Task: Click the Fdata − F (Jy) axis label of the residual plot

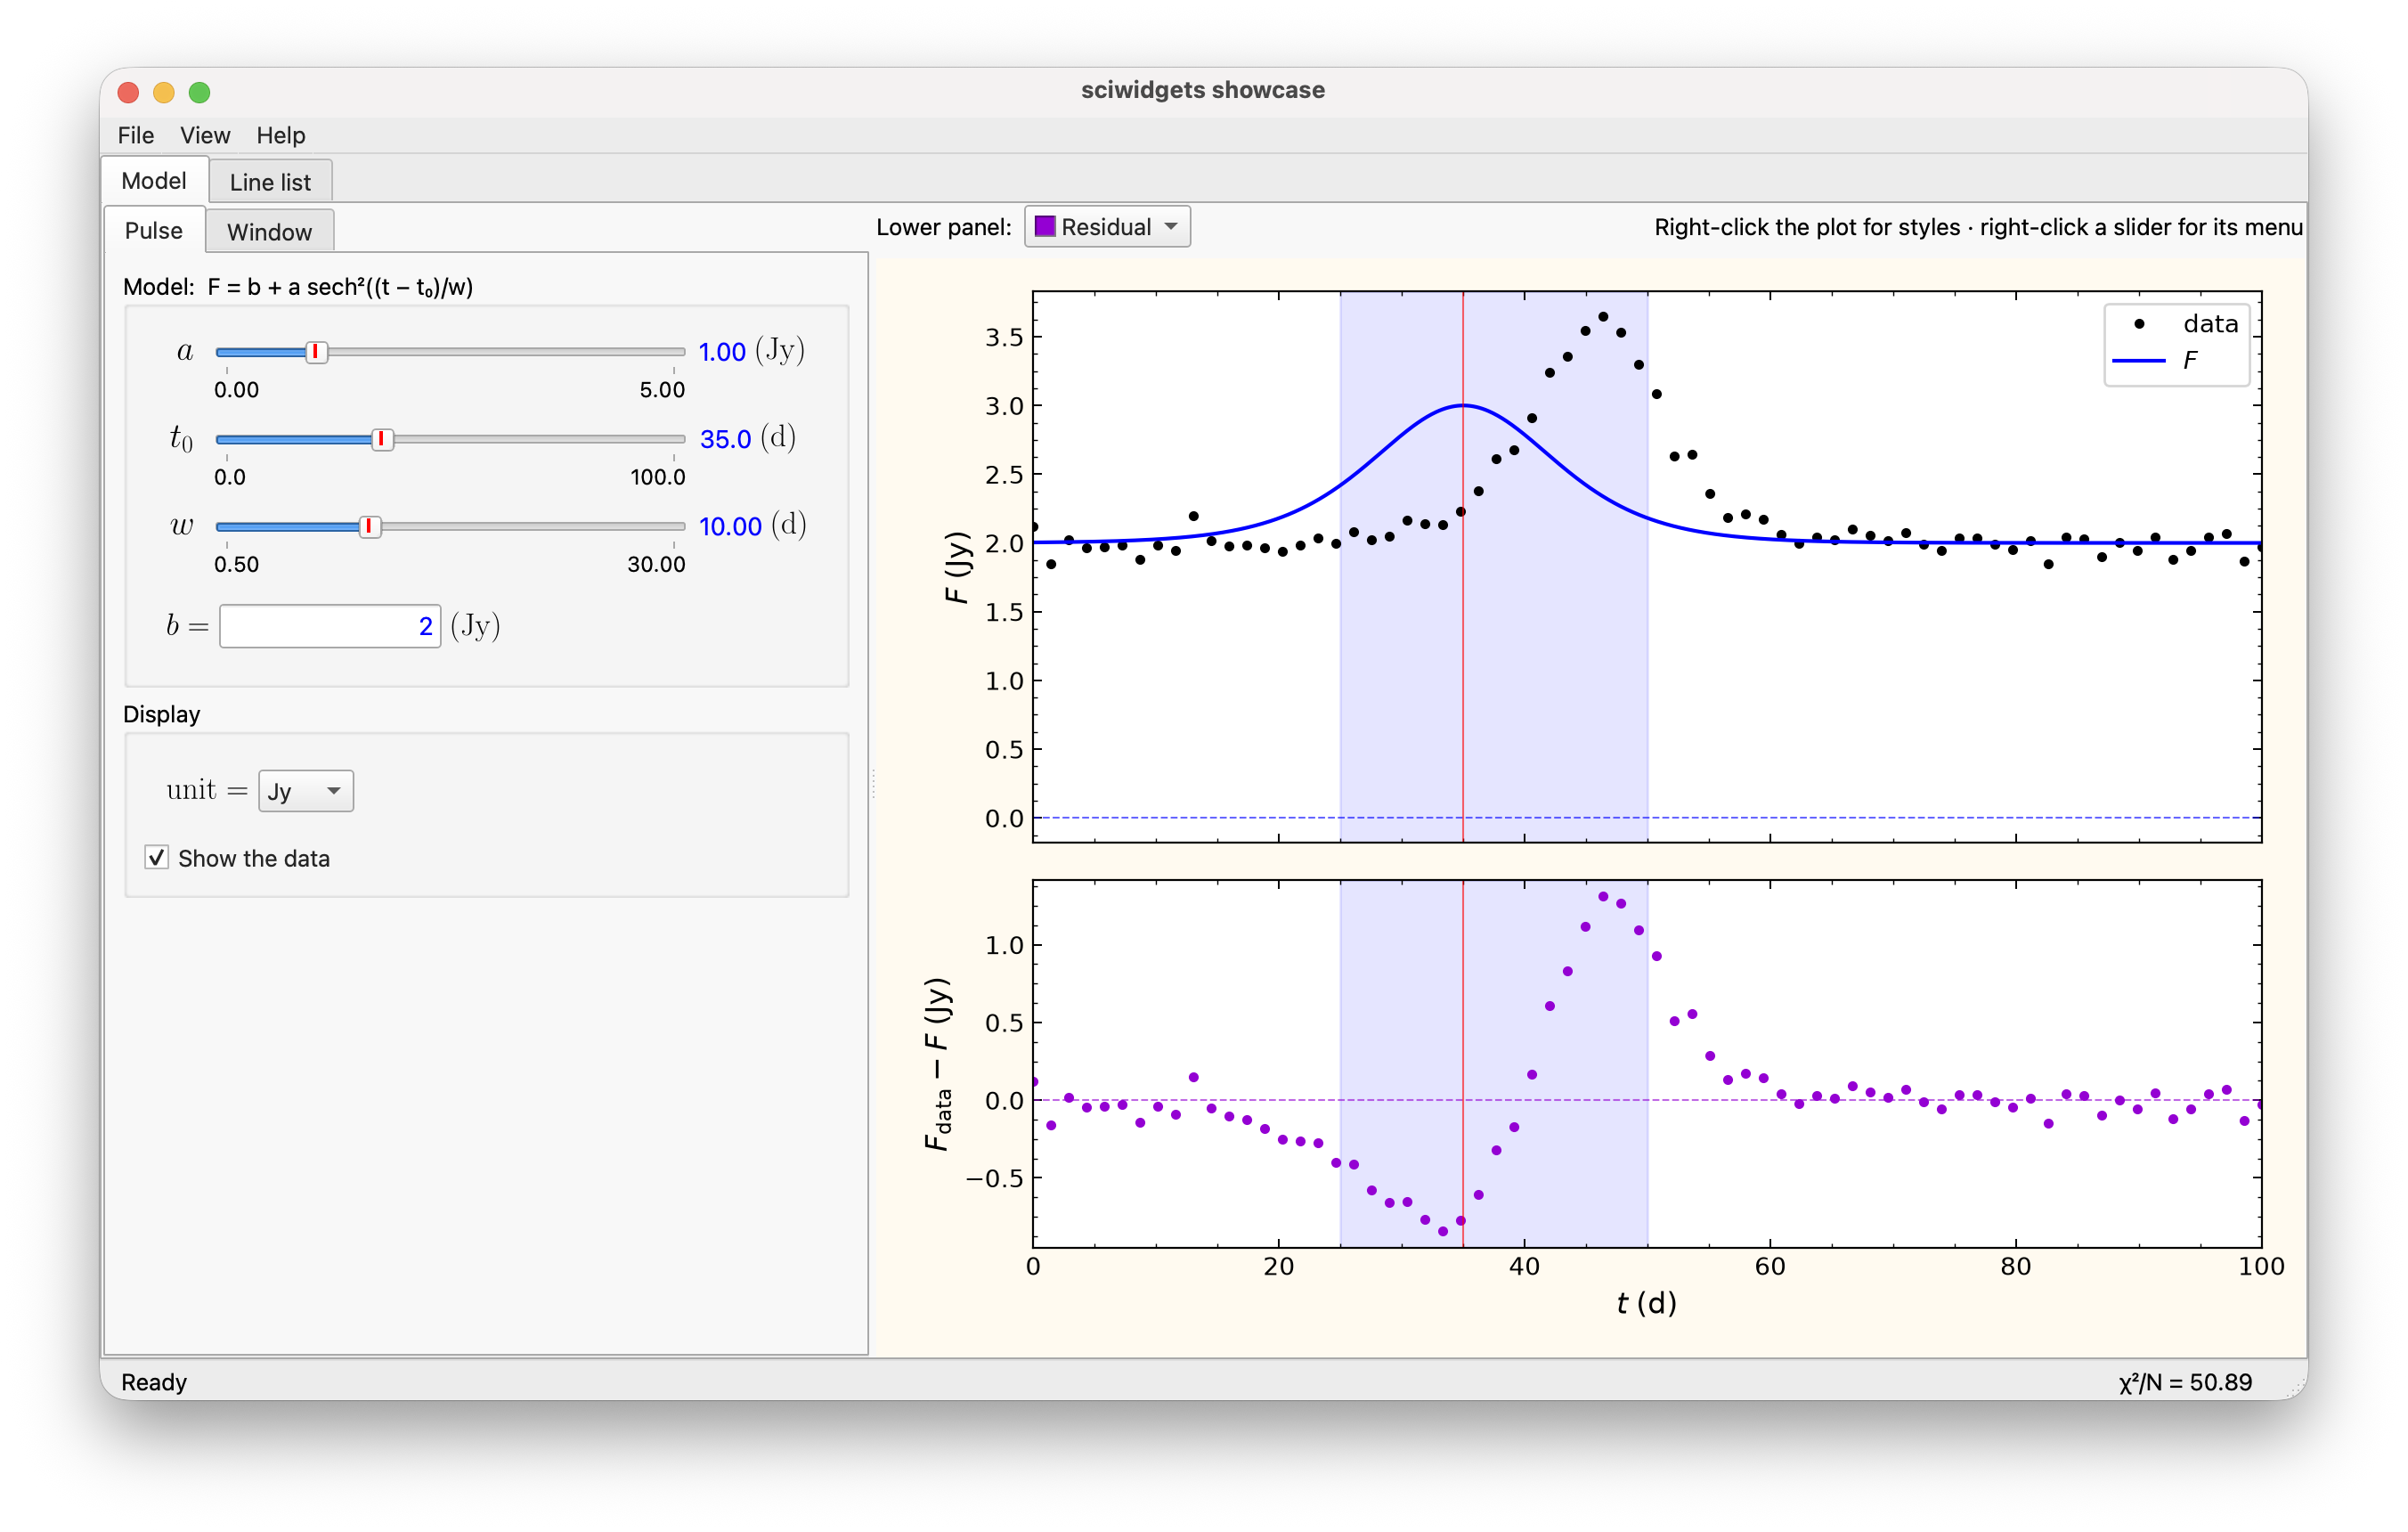Action: pyautogui.click(x=938, y=1064)
